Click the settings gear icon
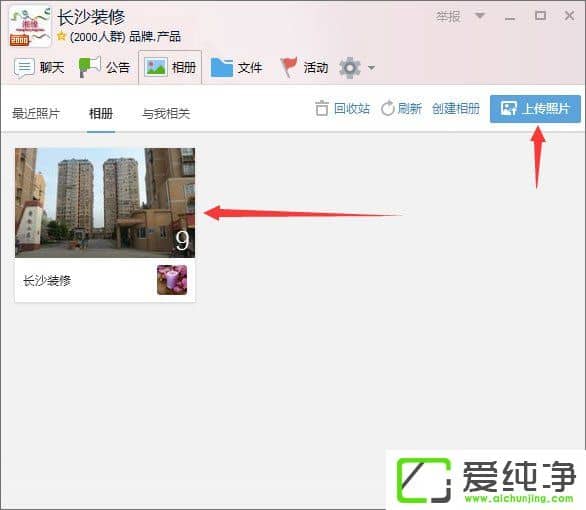Viewport: 586px width, 510px height. (350, 68)
